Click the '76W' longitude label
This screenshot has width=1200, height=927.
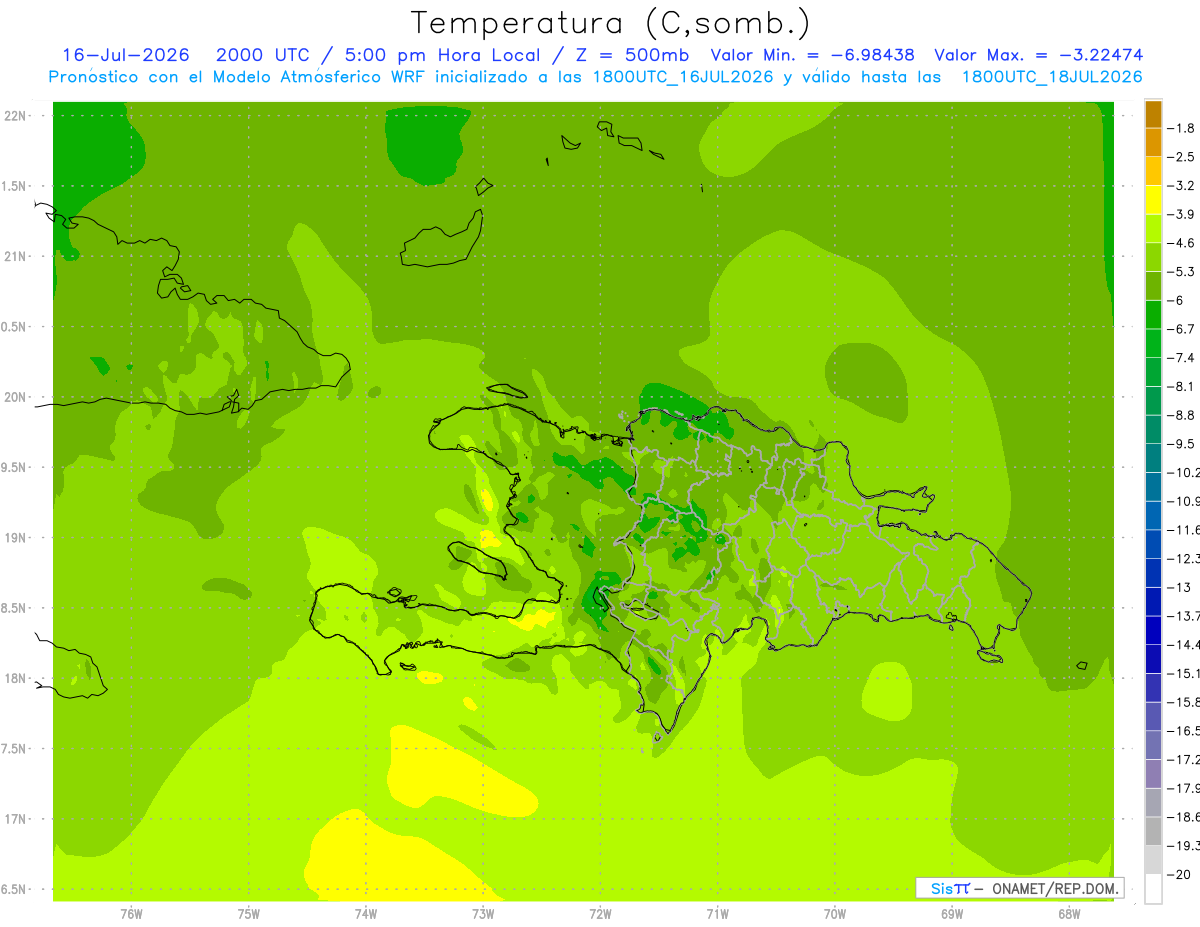131,914
